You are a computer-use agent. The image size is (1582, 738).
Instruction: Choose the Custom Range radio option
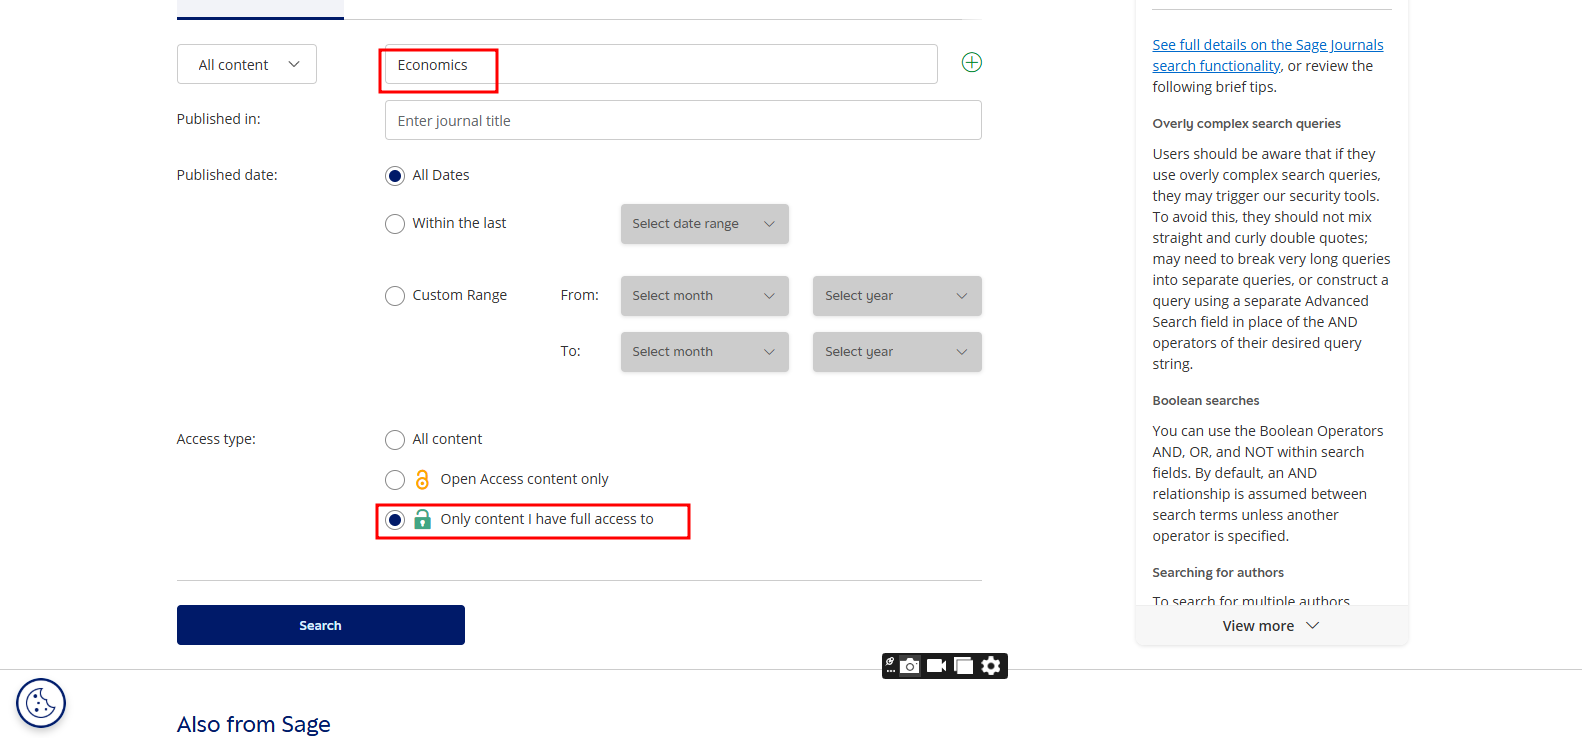point(395,296)
